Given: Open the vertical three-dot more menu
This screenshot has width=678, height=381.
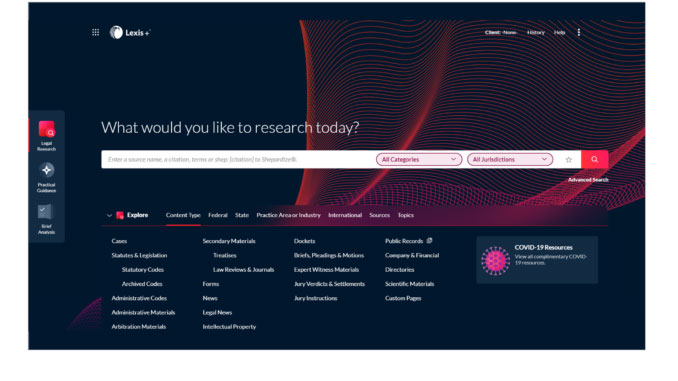Looking at the screenshot, I should pyautogui.click(x=579, y=32).
